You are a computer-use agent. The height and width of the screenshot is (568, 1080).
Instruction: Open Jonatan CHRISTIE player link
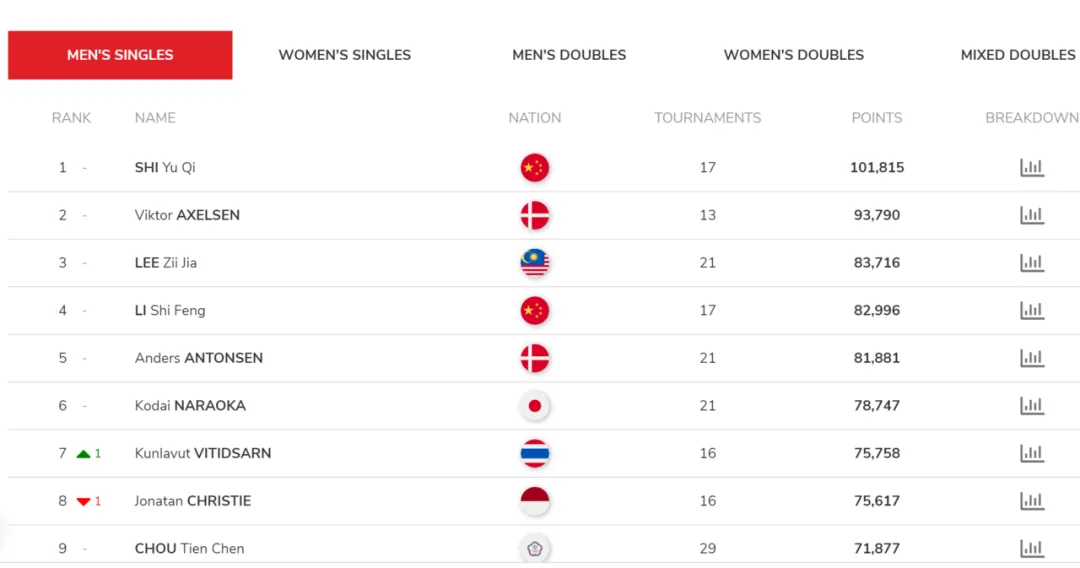tap(193, 501)
